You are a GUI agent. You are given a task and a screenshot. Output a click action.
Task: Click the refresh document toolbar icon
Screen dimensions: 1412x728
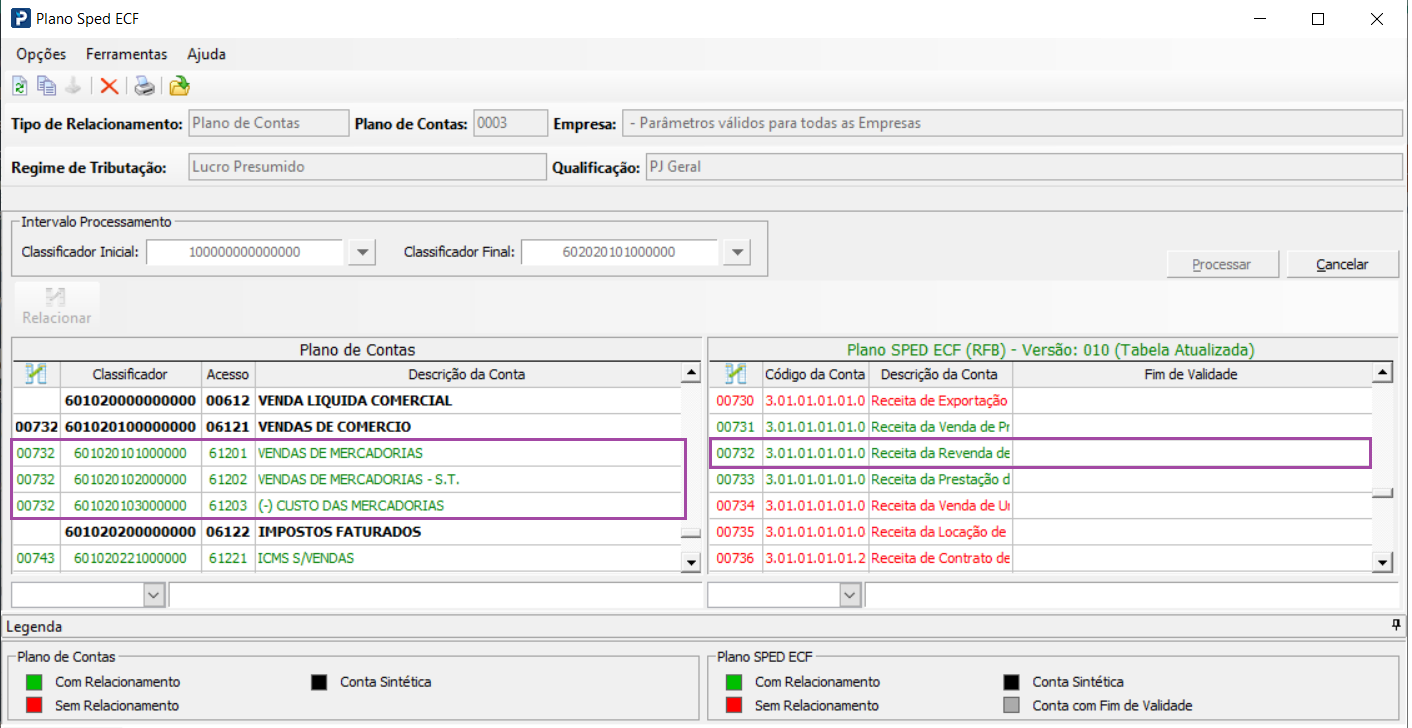pos(19,87)
